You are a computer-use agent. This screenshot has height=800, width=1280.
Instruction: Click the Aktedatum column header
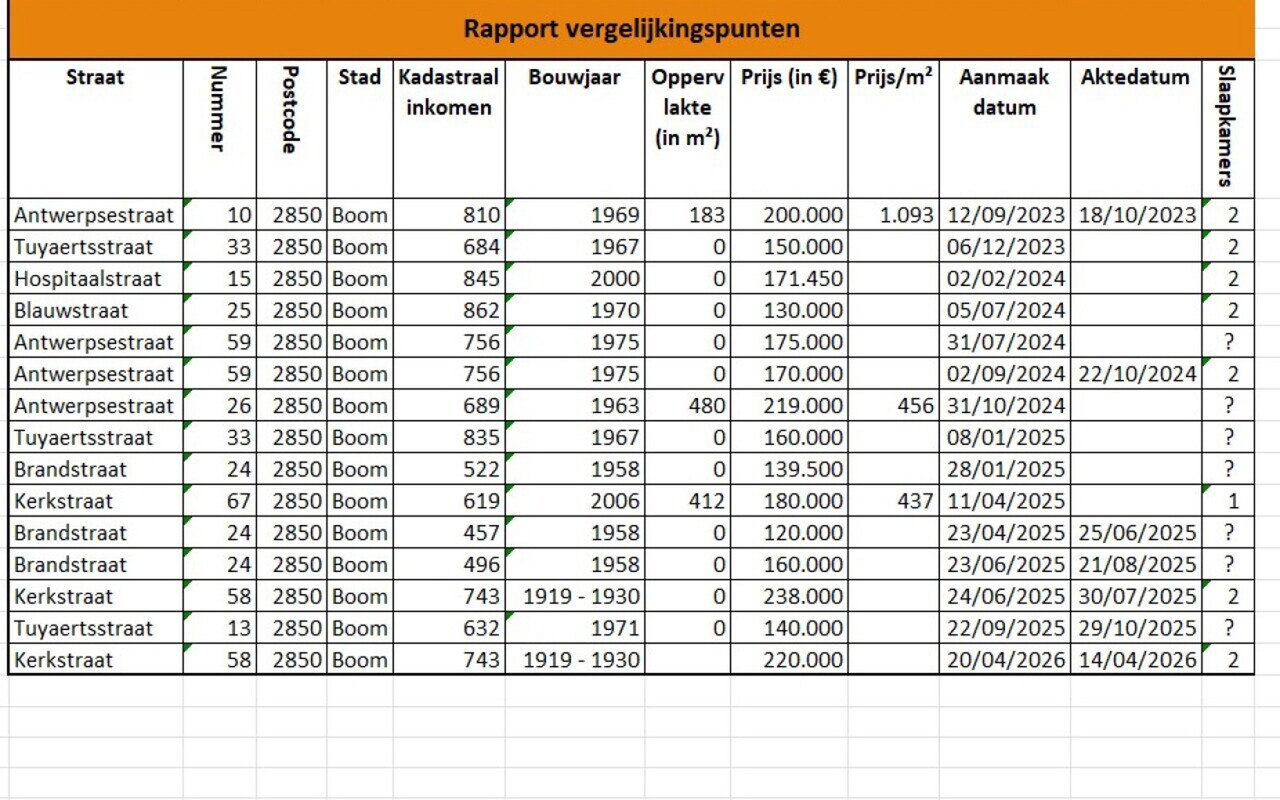tap(1136, 129)
